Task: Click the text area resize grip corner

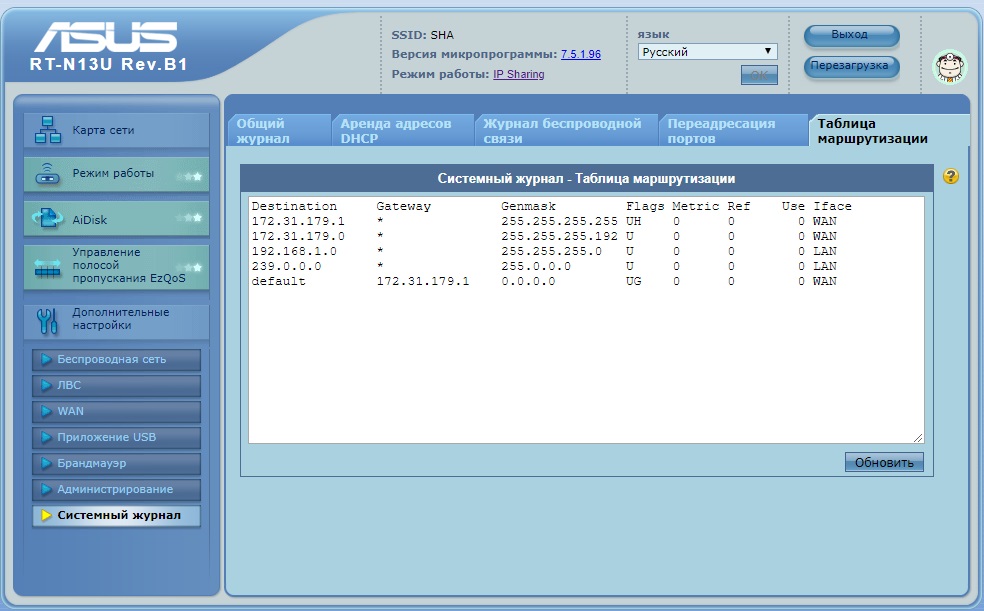Action: (x=918, y=438)
